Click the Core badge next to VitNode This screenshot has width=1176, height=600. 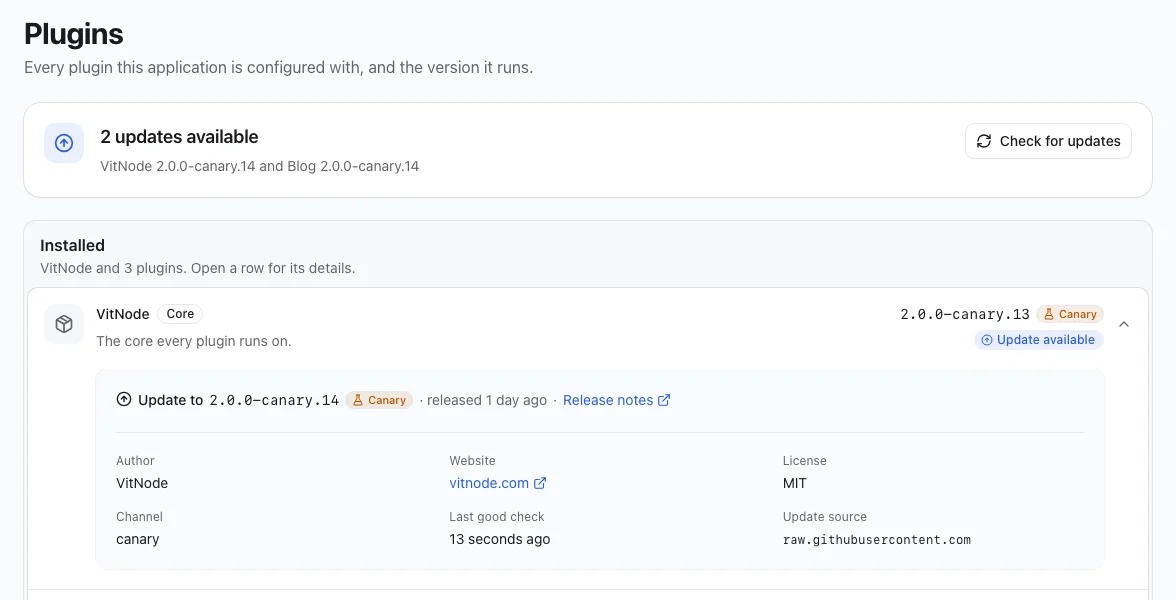[180, 314]
